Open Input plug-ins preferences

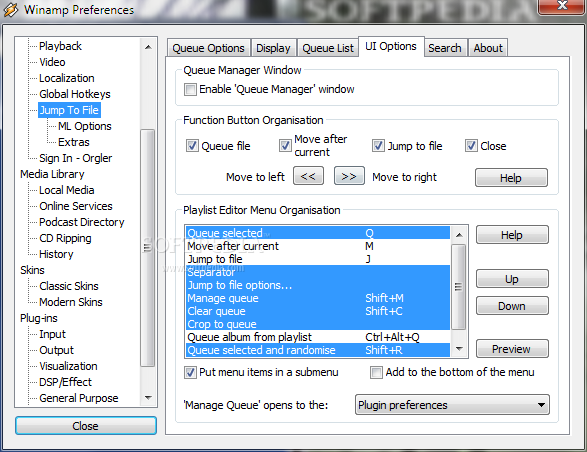click(52, 334)
